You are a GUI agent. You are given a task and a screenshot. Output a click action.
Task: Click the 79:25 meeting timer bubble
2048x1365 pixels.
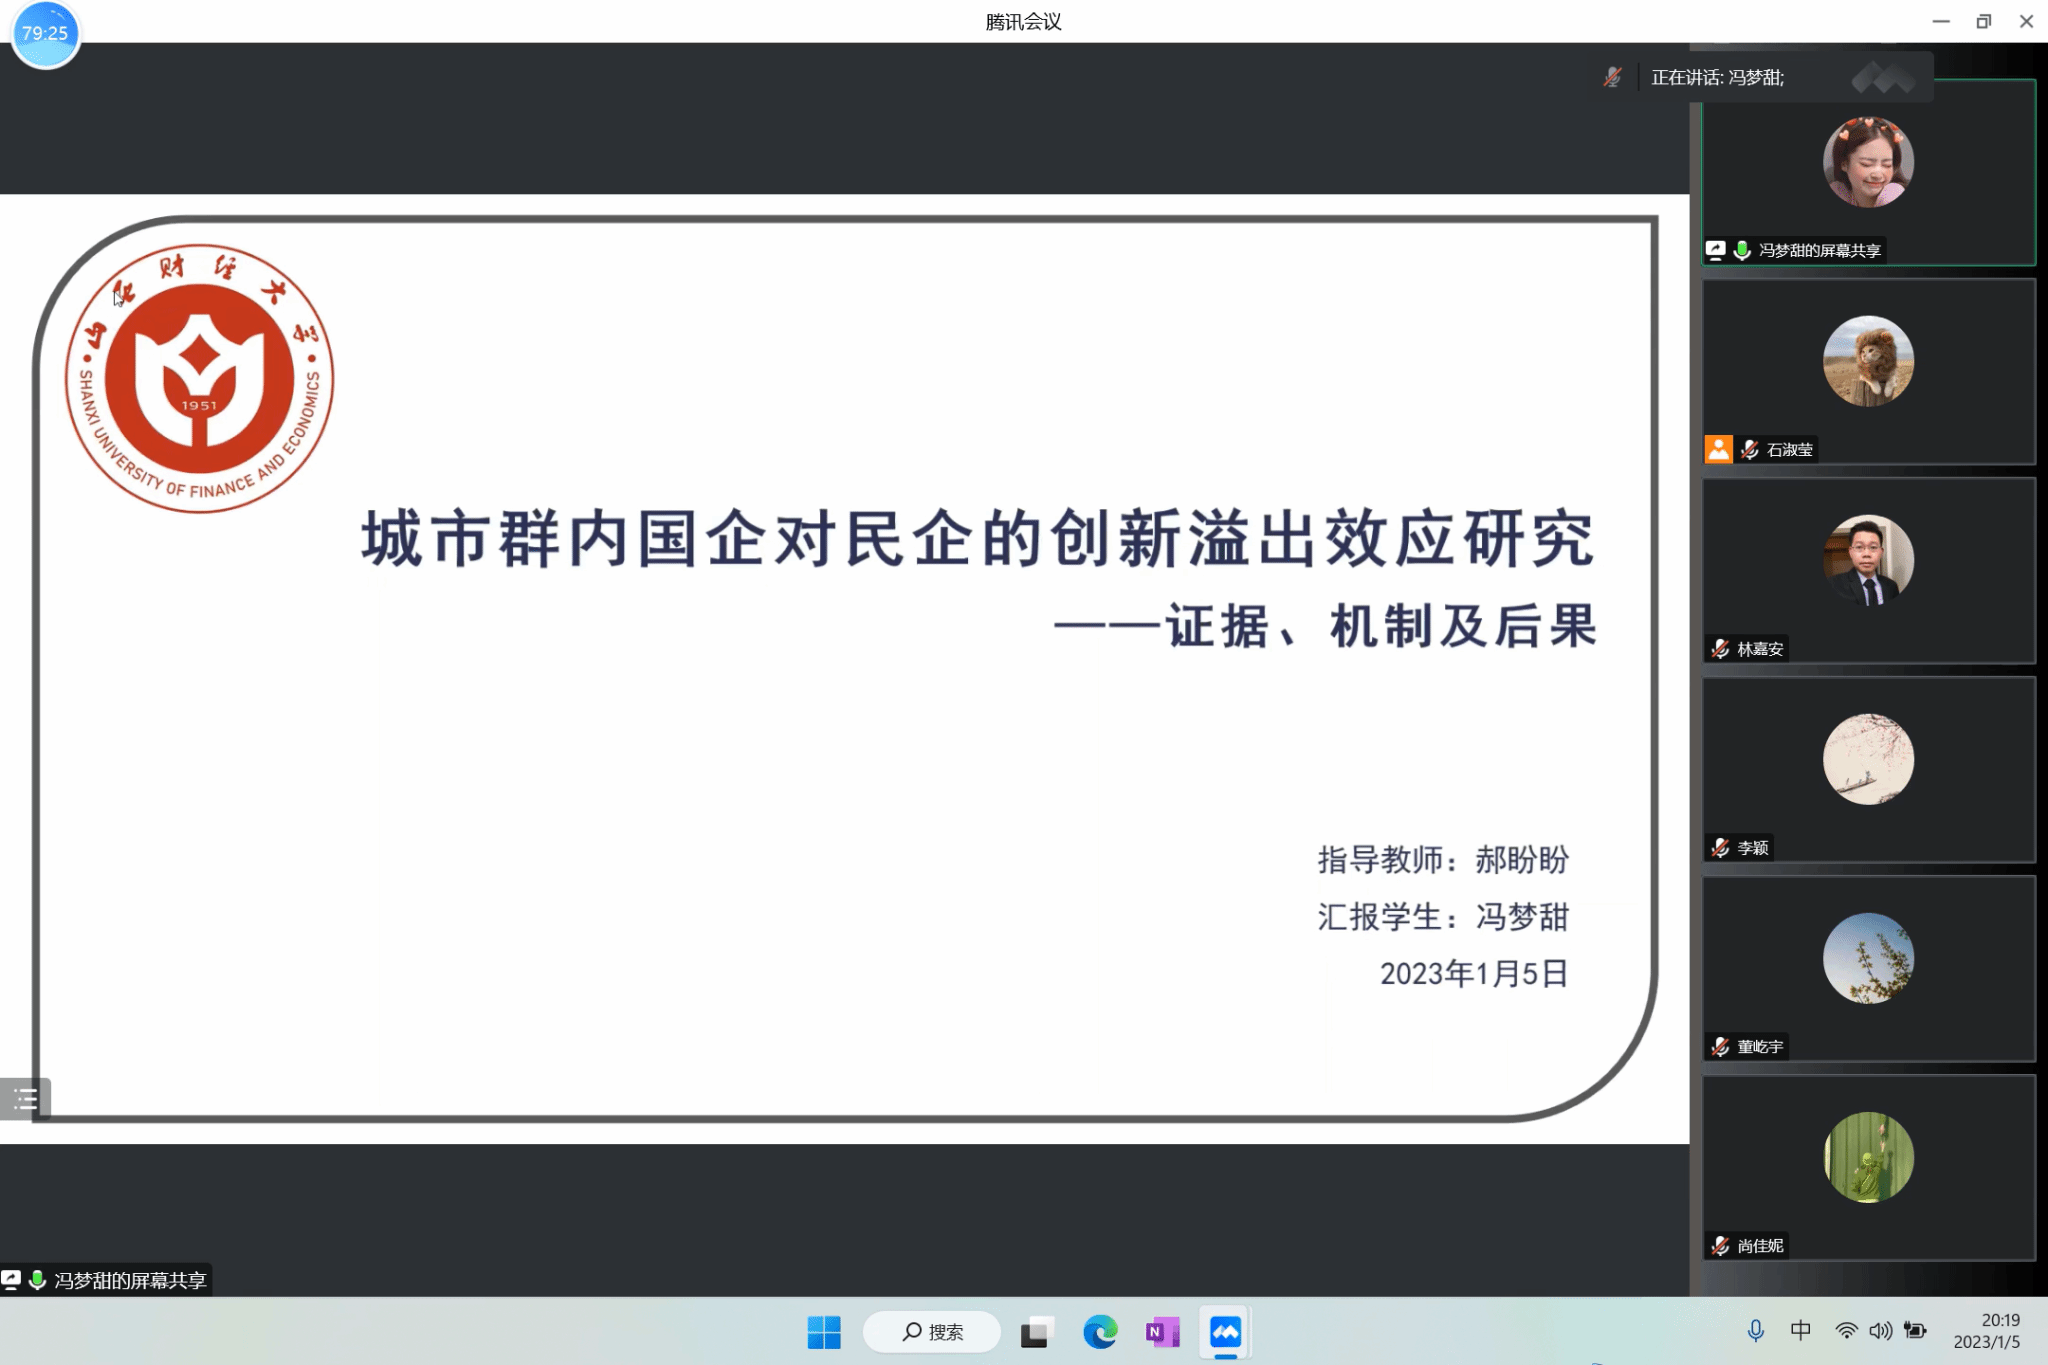coord(45,34)
